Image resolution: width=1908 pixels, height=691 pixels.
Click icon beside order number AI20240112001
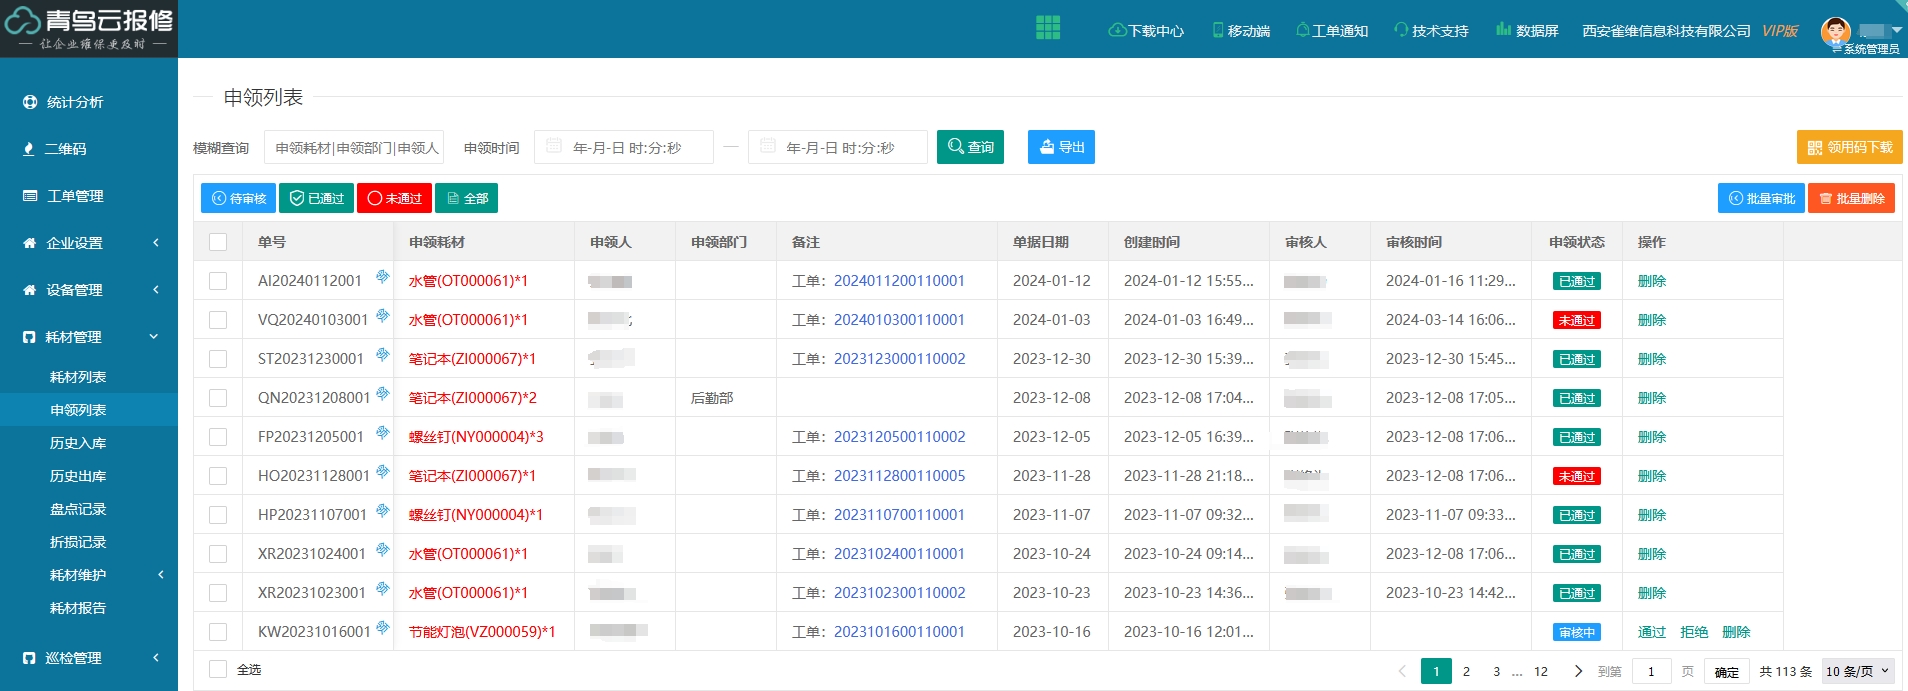(382, 277)
